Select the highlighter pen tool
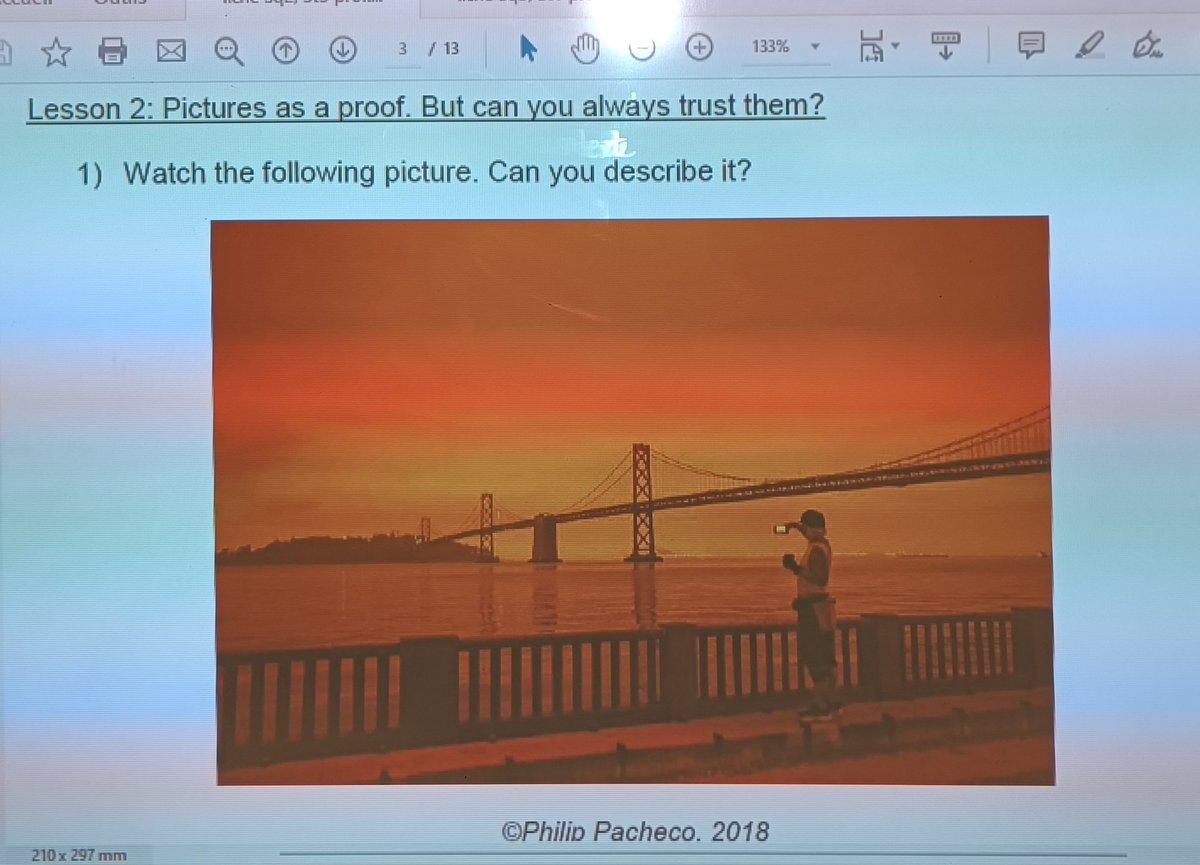This screenshot has width=1200, height=865. pyautogui.click(x=1090, y=45)
